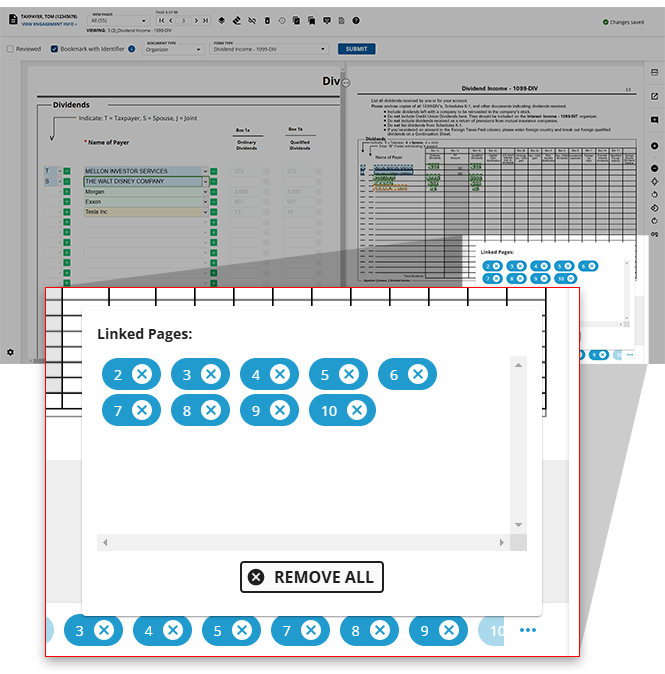Click the panel splitter handle near Div heading
The height and width of the screenshot is (674, 665).
click(x=346, y=83)
